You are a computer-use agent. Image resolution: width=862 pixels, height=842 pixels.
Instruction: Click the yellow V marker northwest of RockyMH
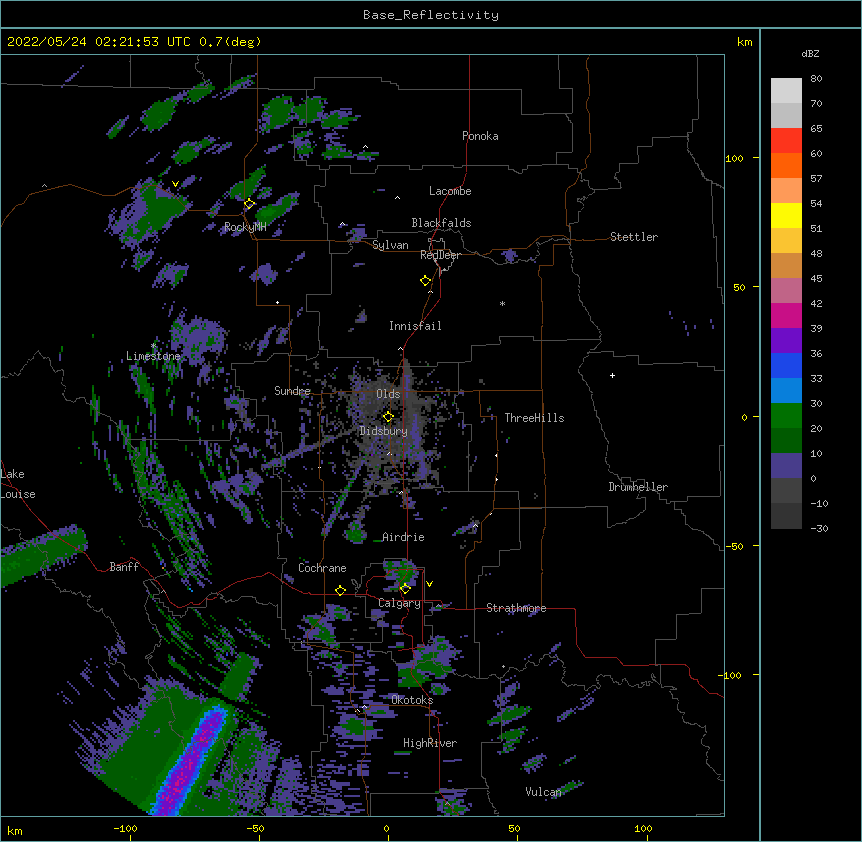click(175, 184)
